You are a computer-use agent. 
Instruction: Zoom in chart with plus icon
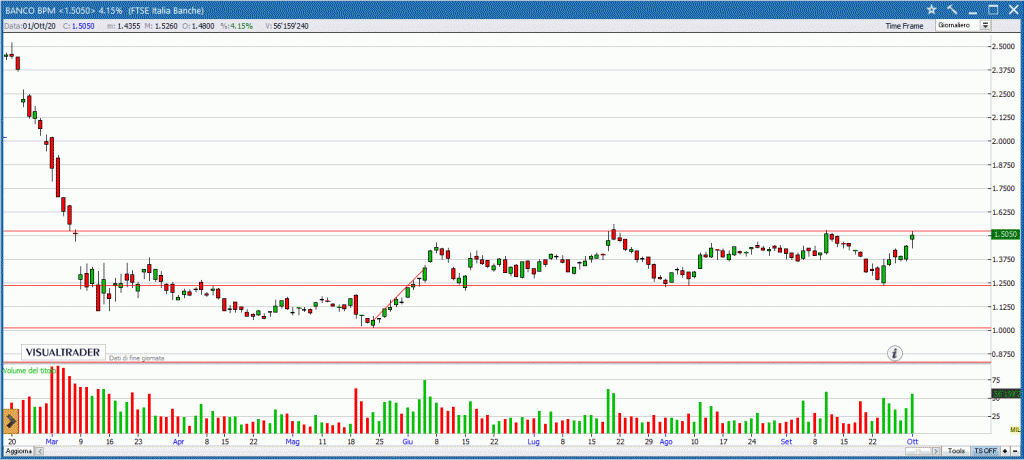click(1004, 452)
